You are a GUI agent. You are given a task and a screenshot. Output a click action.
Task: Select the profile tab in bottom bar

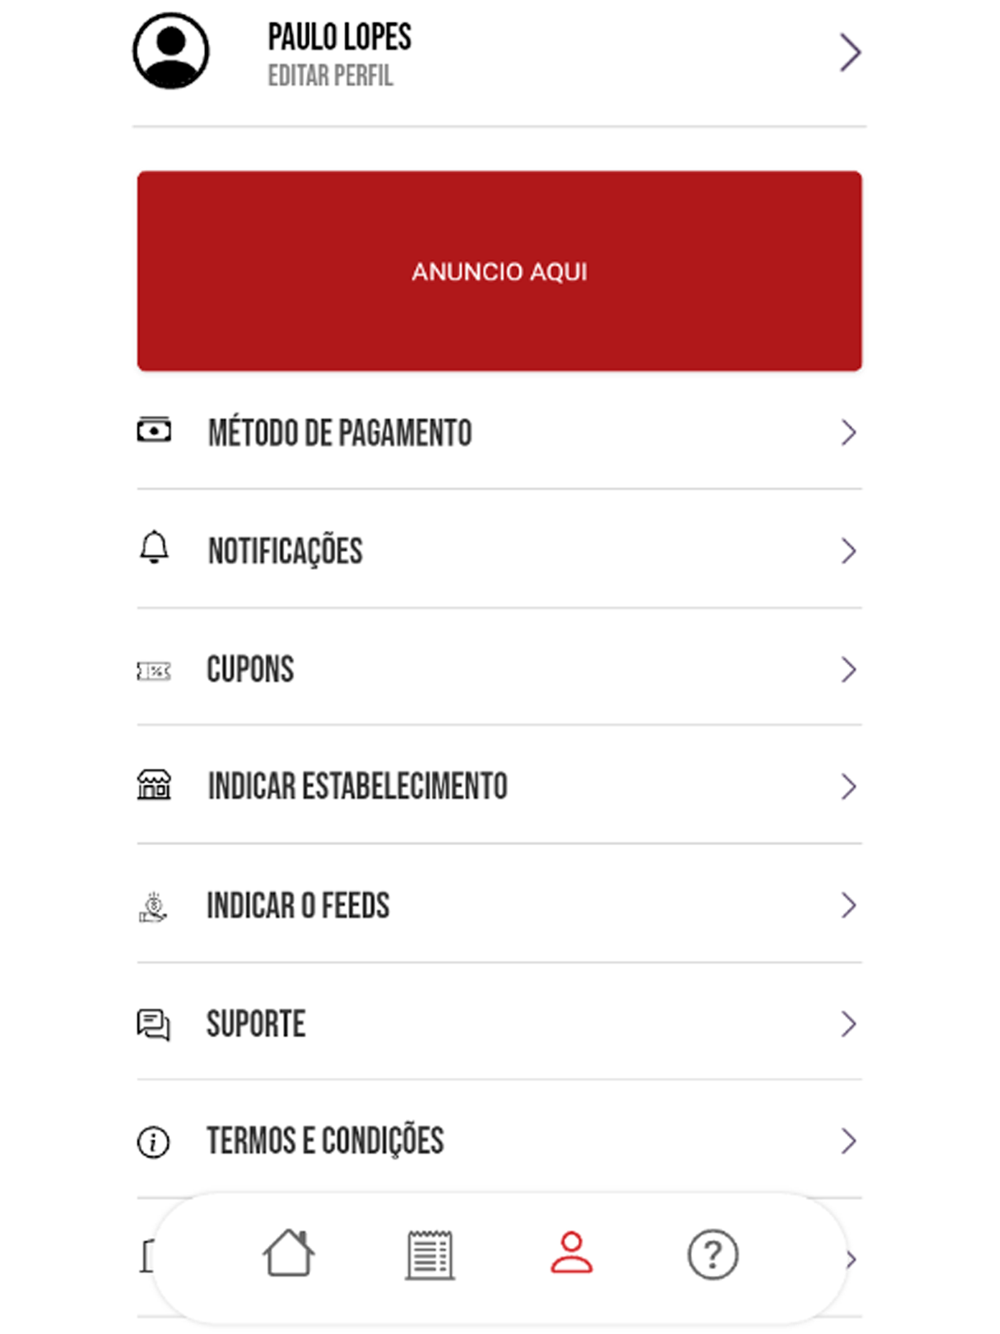[571, 1253]
